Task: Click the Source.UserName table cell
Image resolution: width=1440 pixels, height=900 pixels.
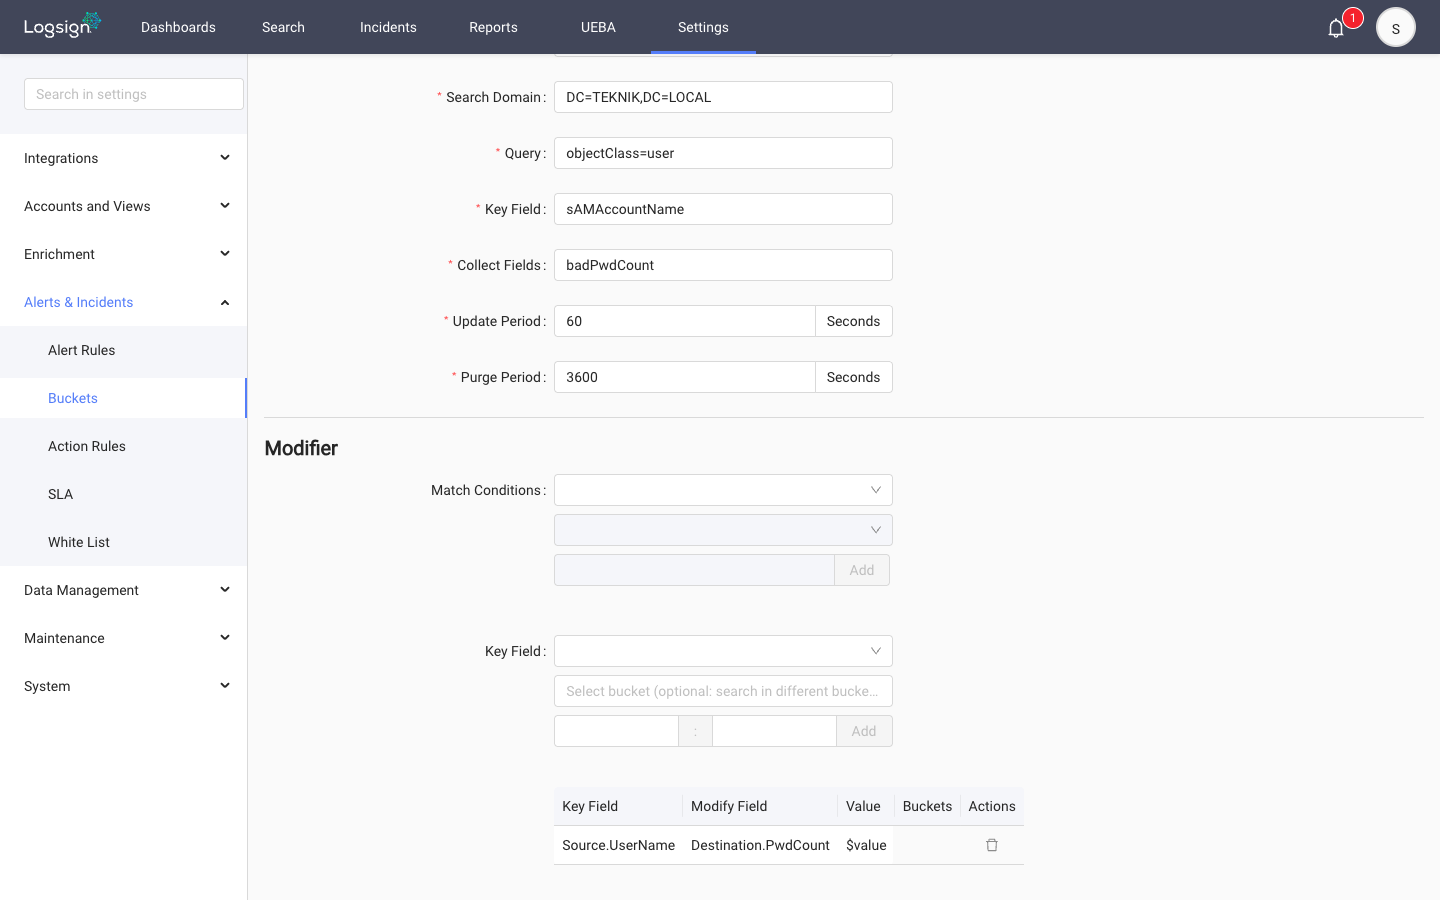Action: tap(618, 845)
